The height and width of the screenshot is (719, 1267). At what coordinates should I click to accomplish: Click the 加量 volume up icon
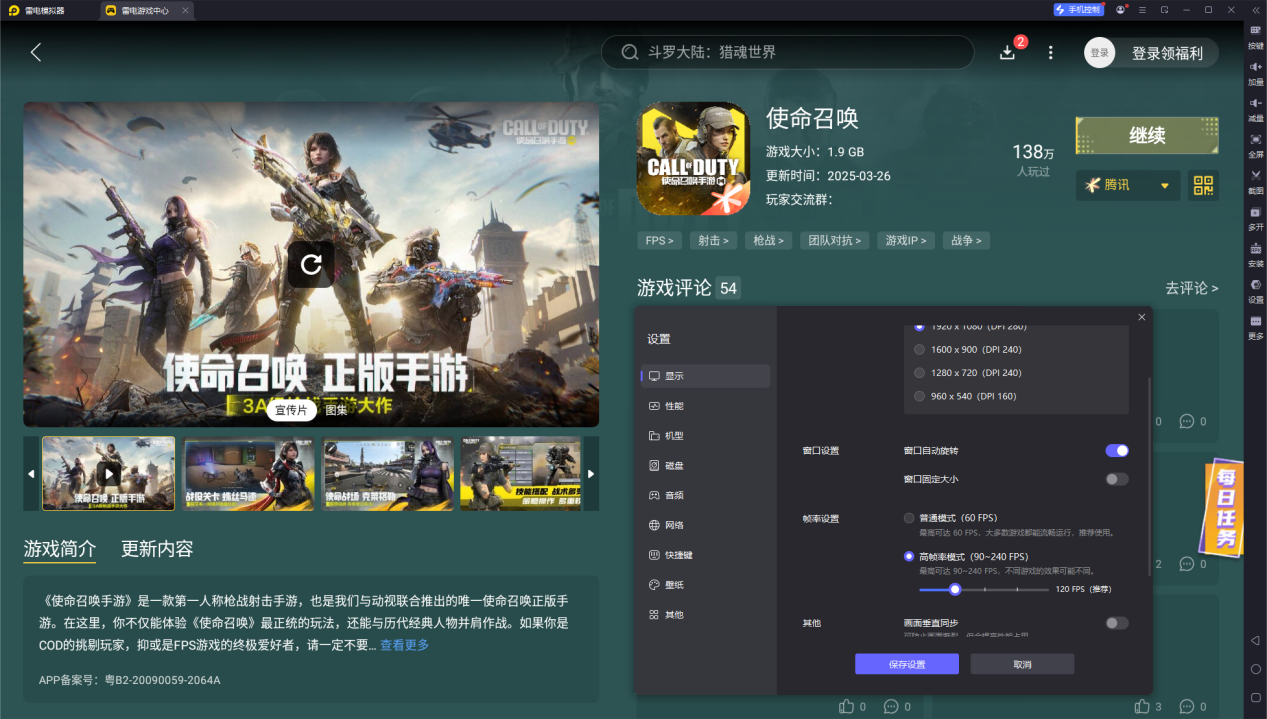(1256, 71)
